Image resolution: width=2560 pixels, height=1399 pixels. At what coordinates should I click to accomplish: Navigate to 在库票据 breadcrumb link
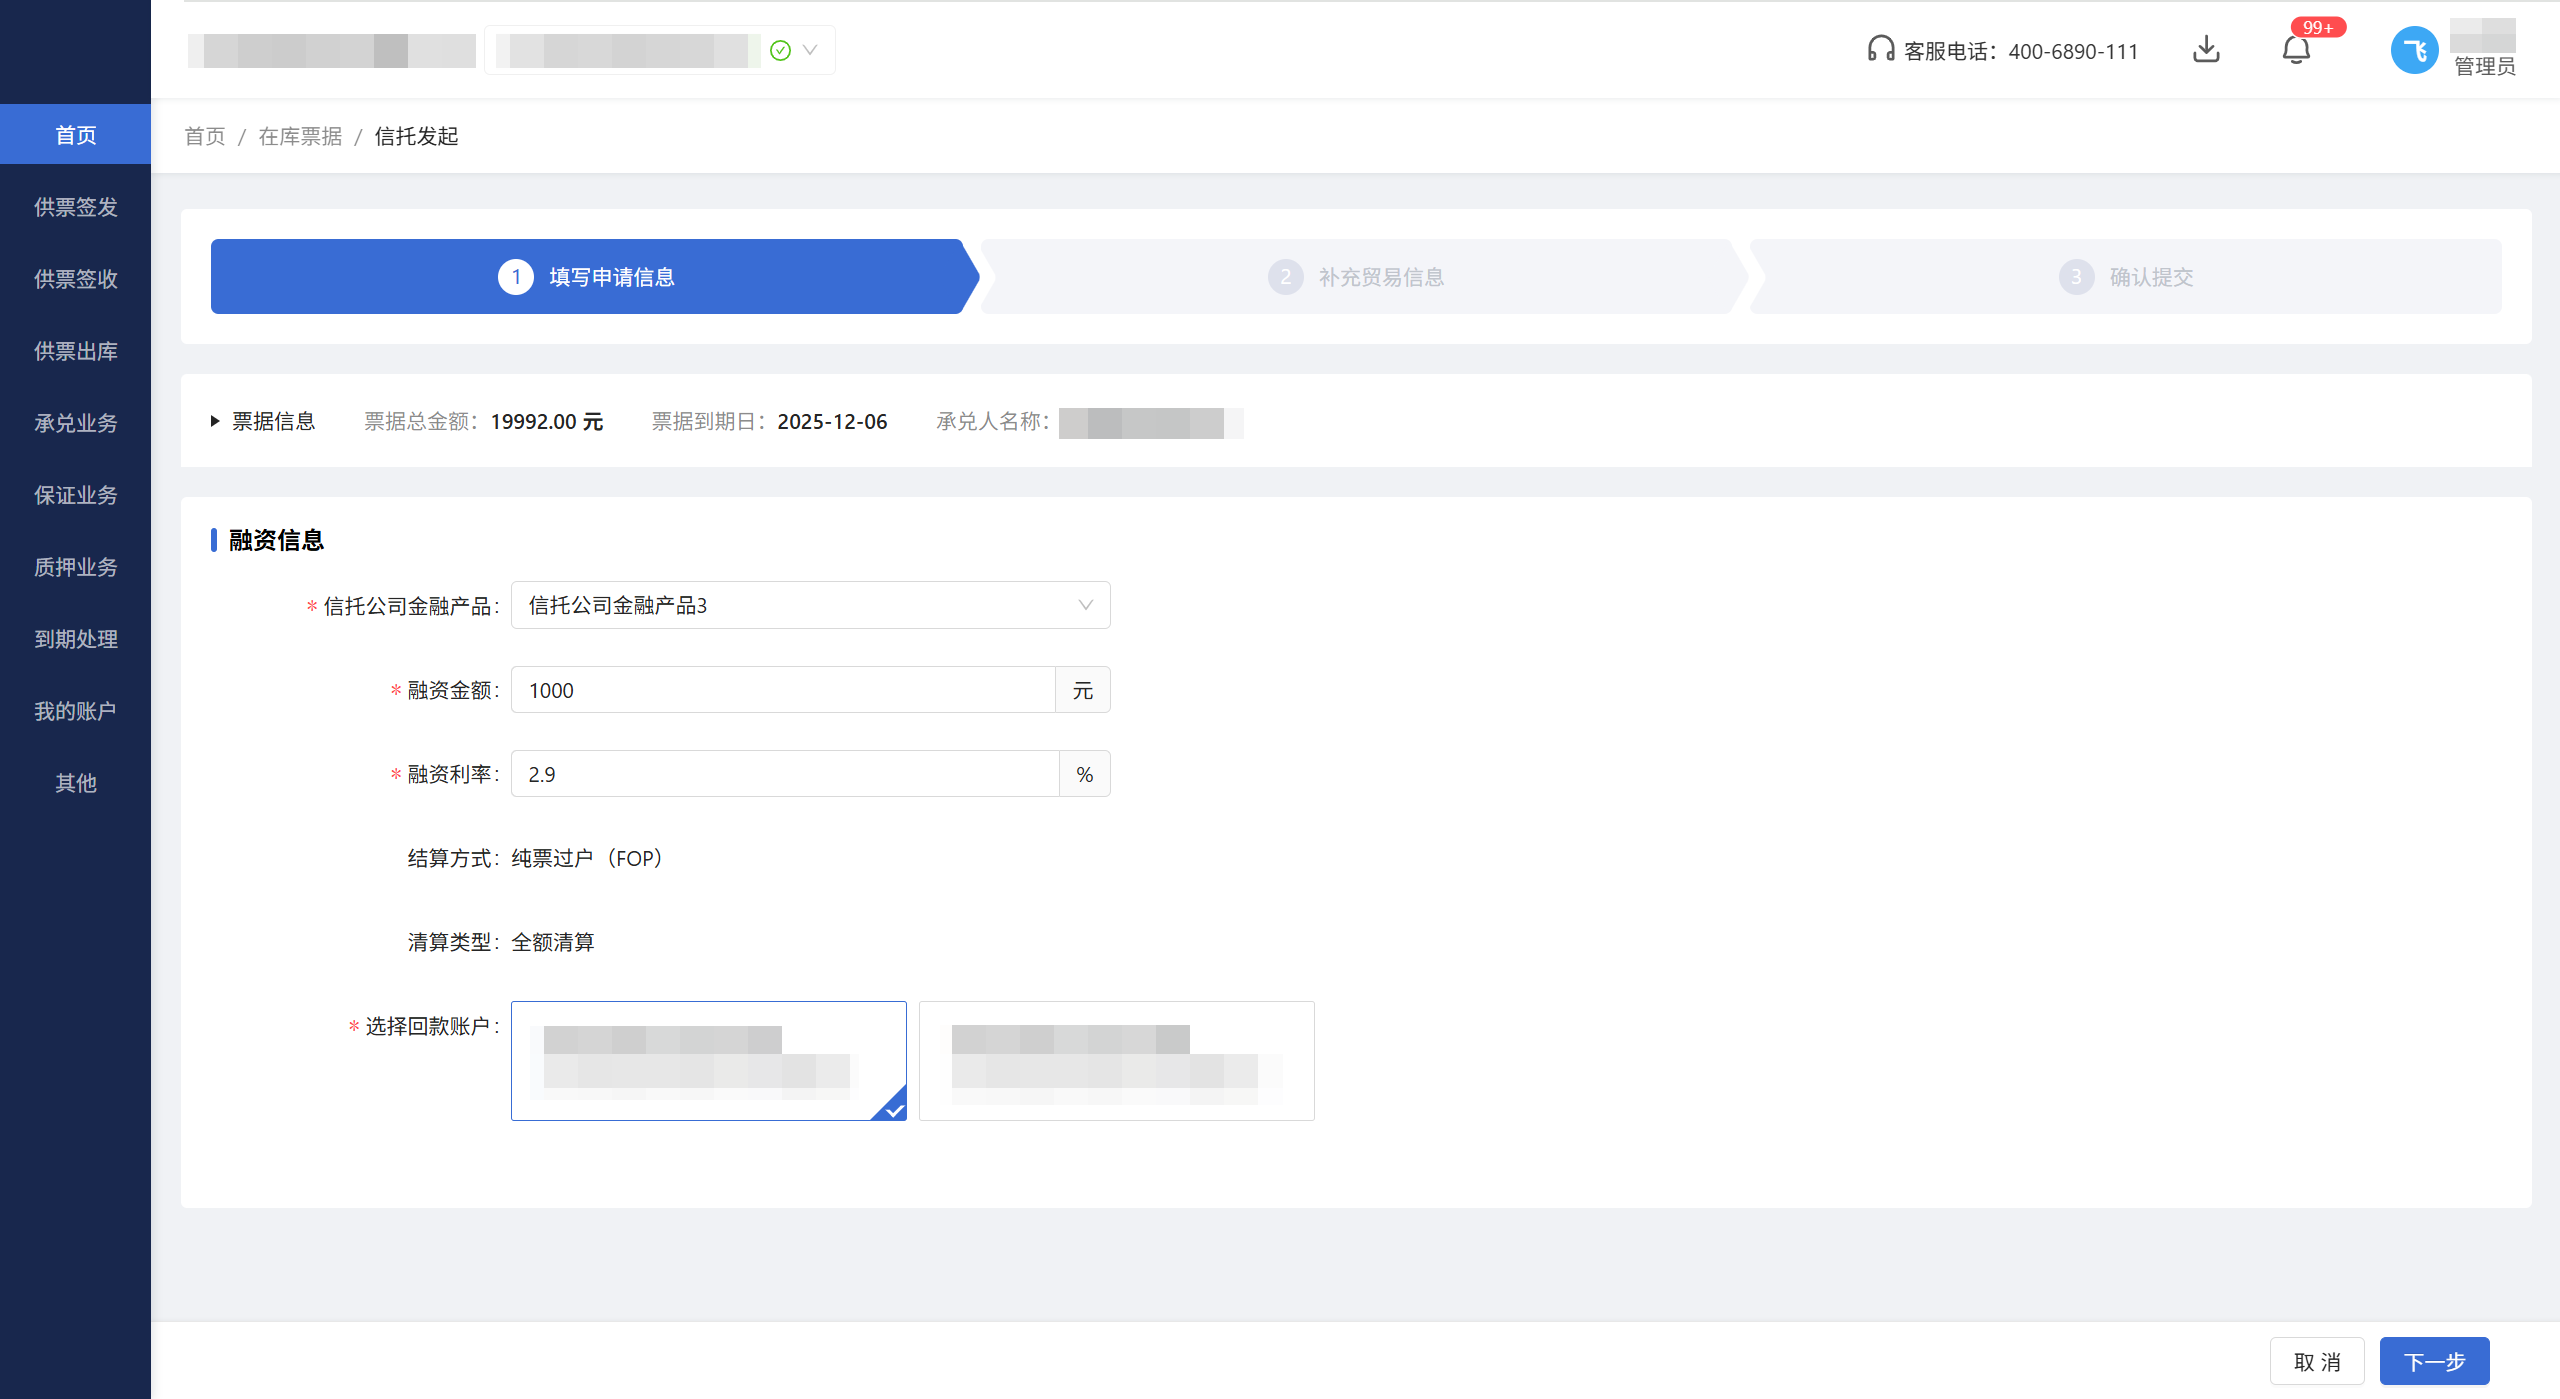300,136
